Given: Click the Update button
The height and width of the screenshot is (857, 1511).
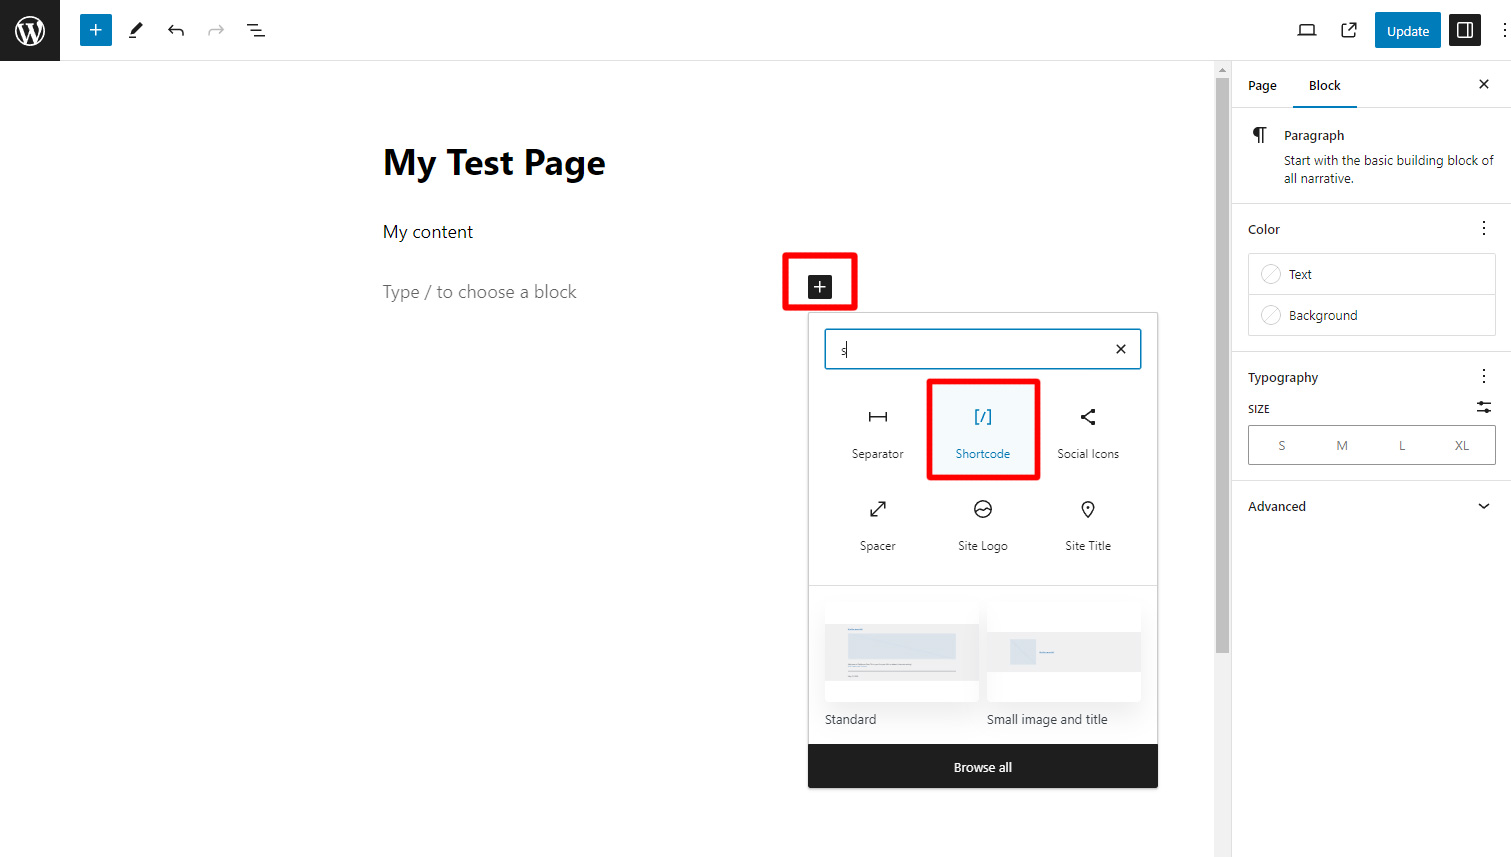Looking at the screenshot, I should point(1407,31).
